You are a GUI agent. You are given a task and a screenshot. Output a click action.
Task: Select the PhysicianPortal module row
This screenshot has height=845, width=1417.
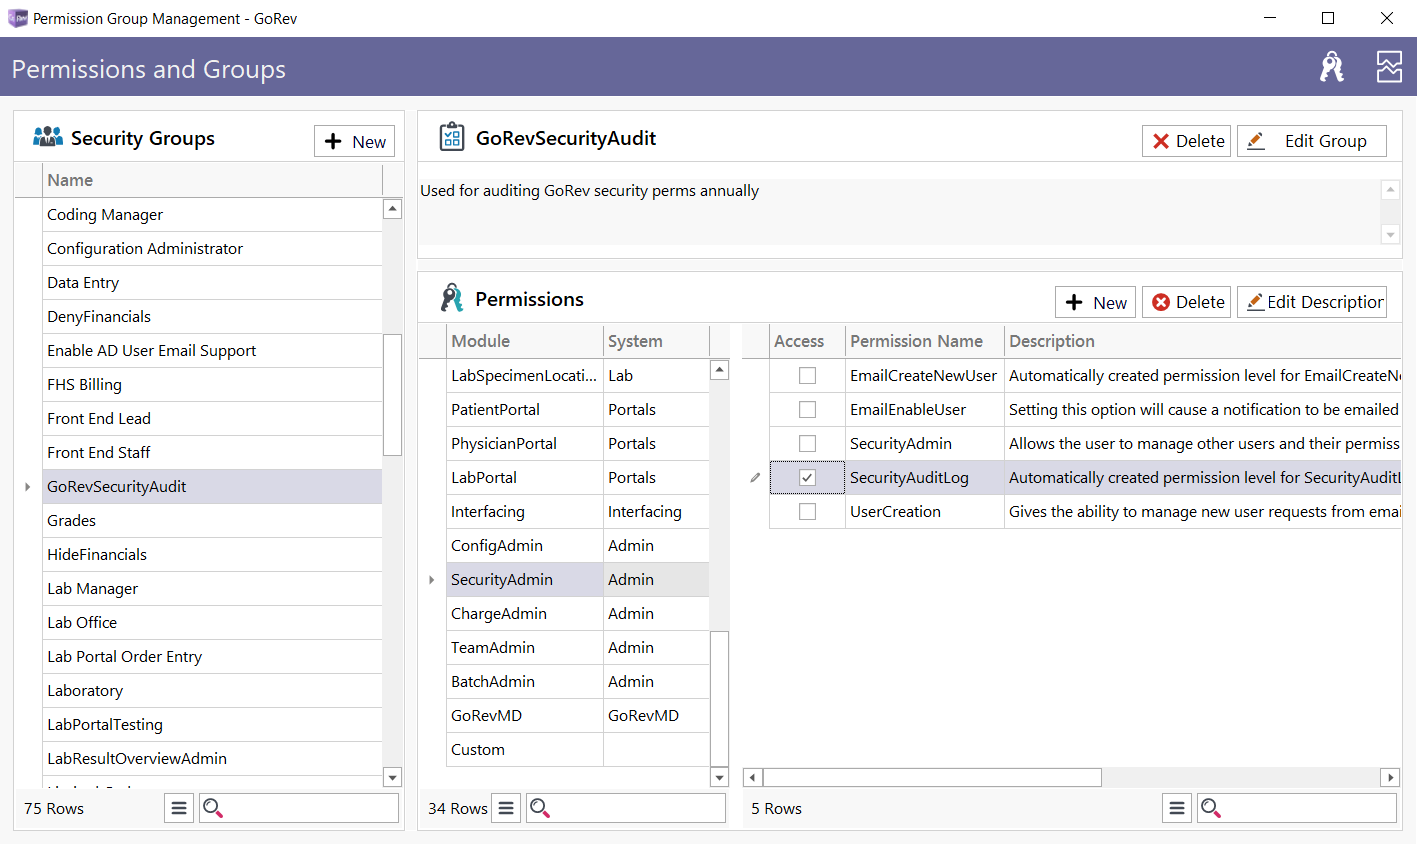point(578,444)
